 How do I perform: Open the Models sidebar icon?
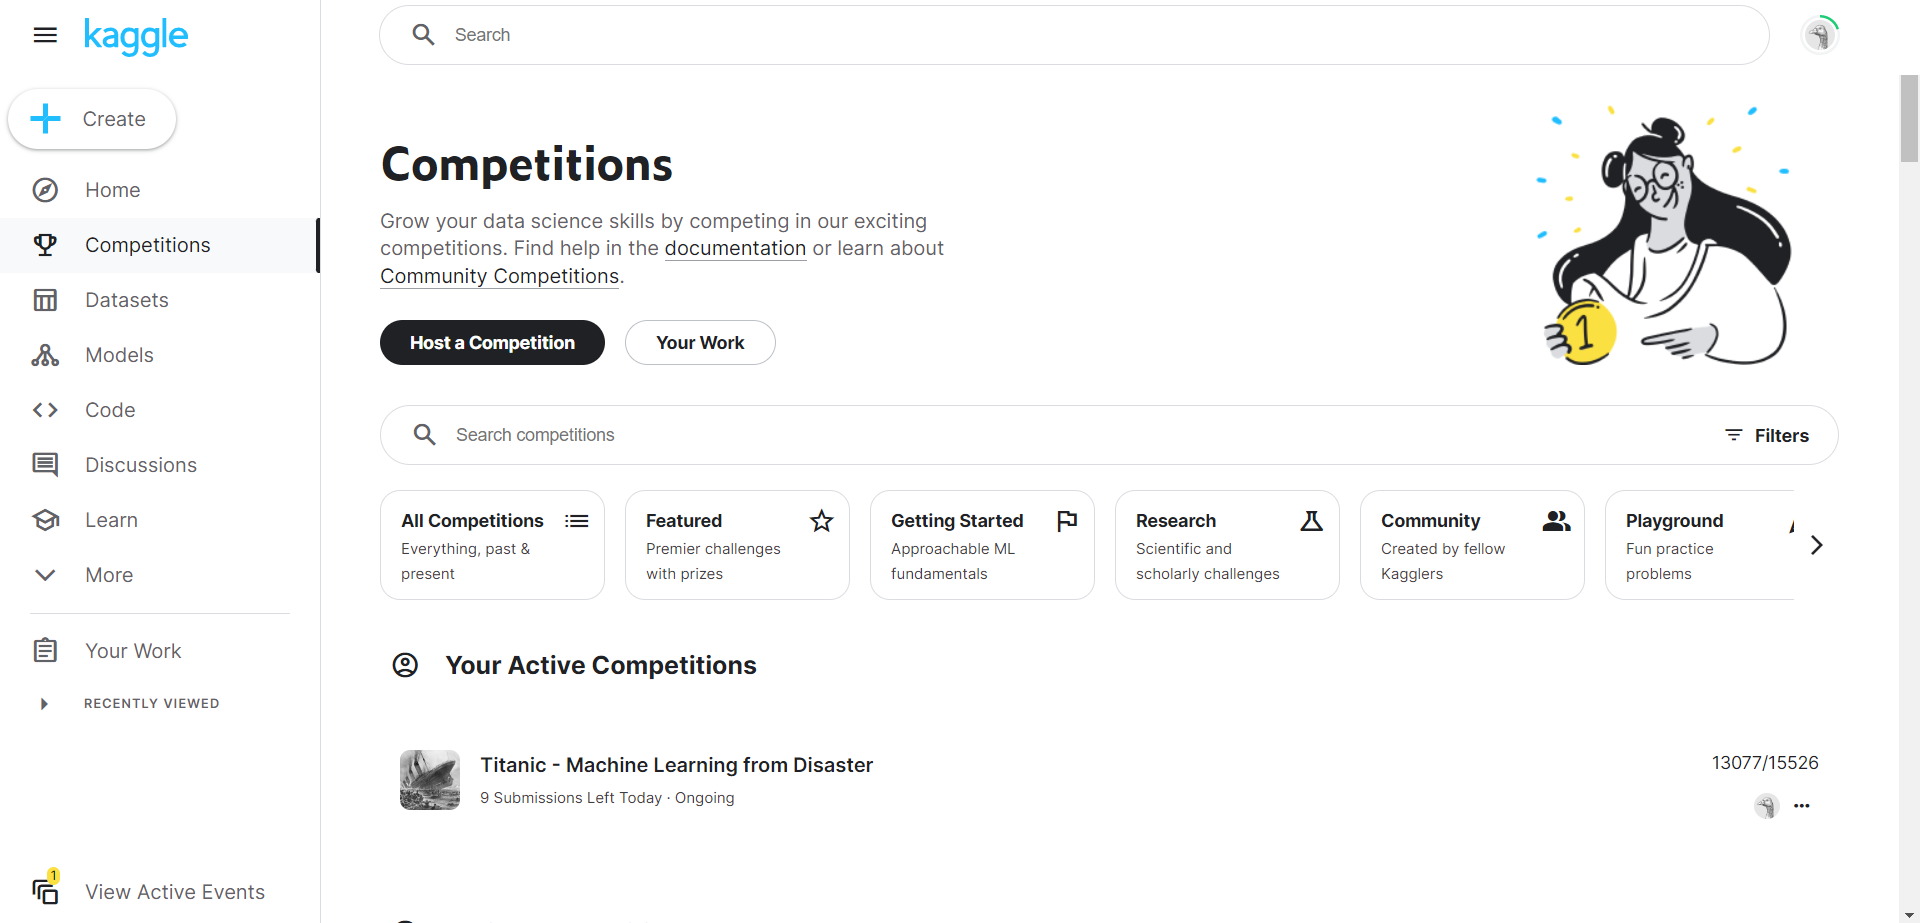click(45, 355)
